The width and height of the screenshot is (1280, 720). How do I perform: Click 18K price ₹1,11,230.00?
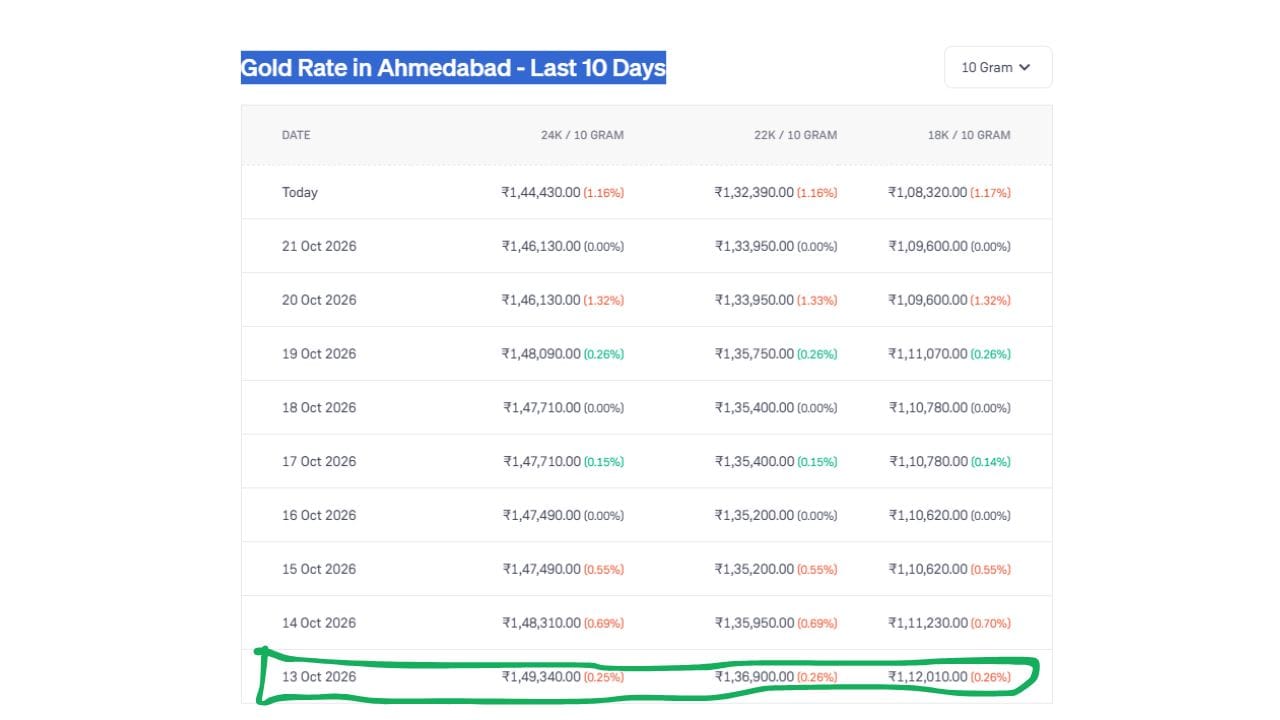click(928, 623)
